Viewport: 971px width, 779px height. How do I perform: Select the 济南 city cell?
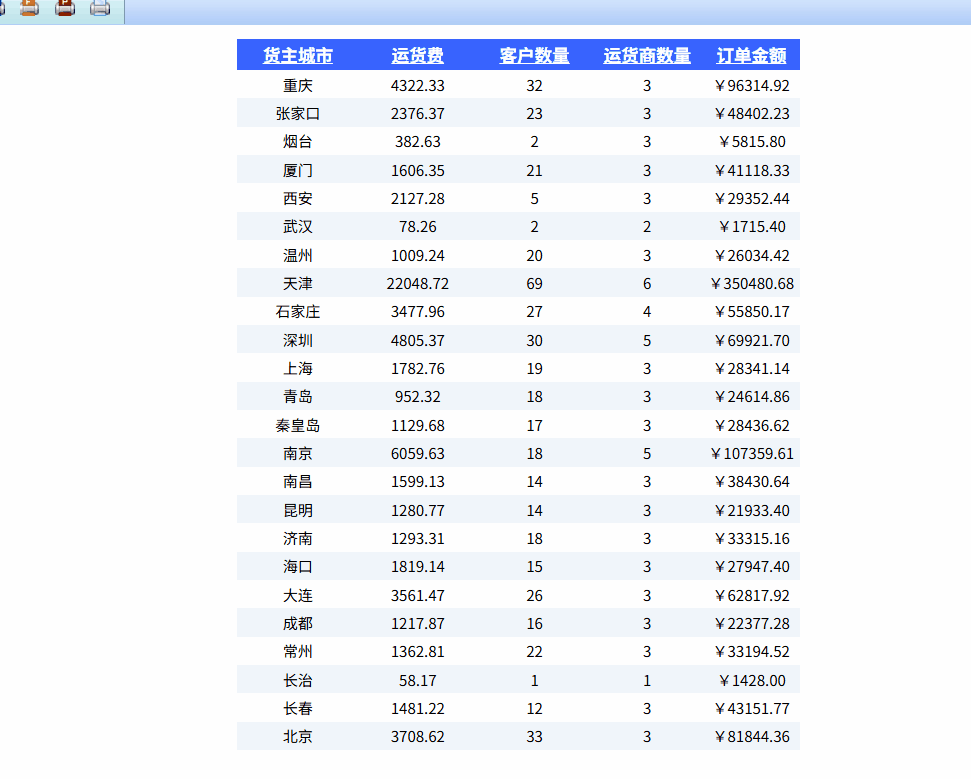[298, 539]
